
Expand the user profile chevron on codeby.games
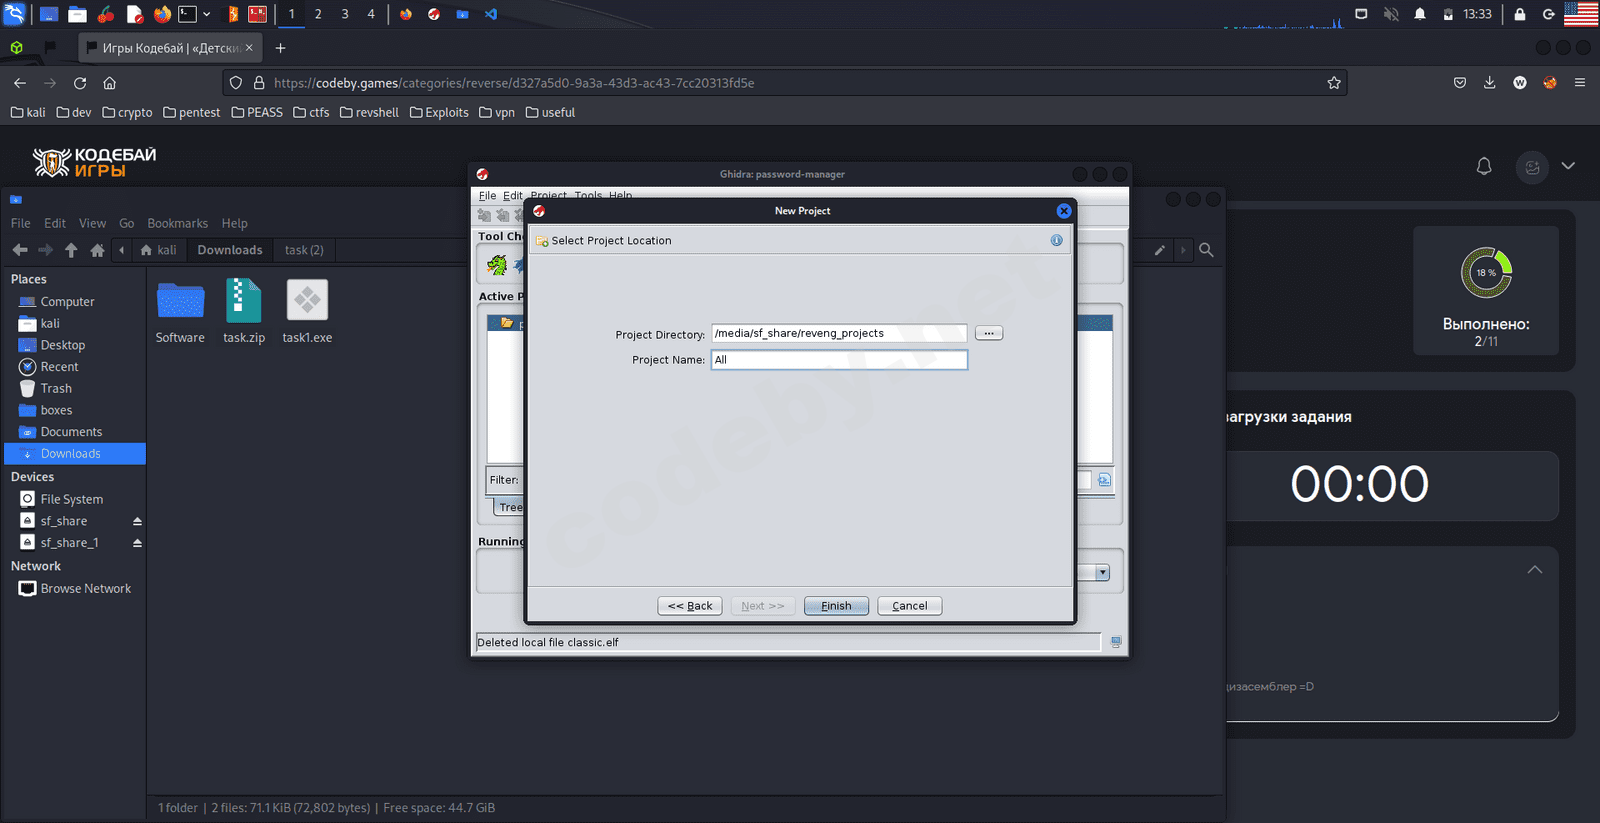point(1568,166)
